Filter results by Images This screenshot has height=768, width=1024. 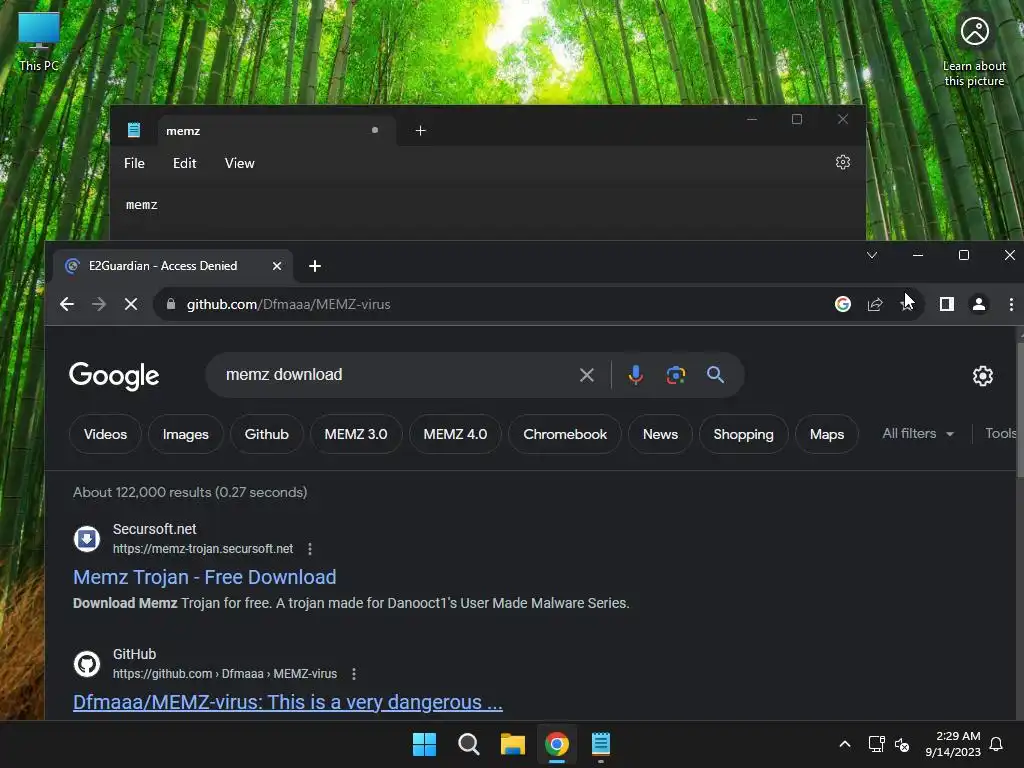click(x=185, y=434)
